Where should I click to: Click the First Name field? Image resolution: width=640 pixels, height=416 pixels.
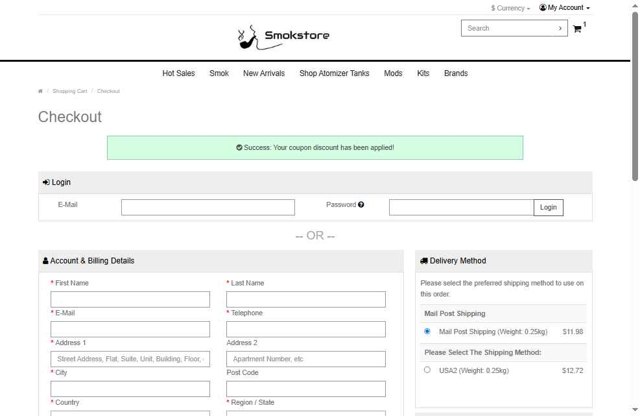coord(130,299)
